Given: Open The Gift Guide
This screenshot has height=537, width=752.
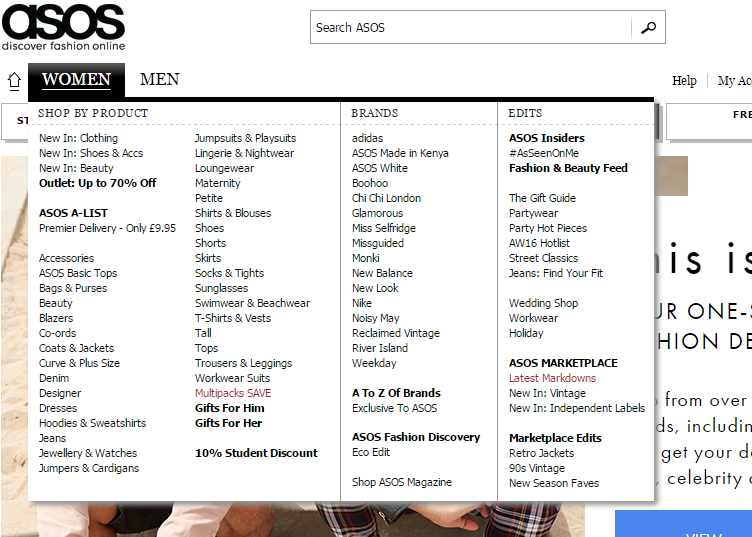Looking at the screenshot, I should tap(542, 198).
